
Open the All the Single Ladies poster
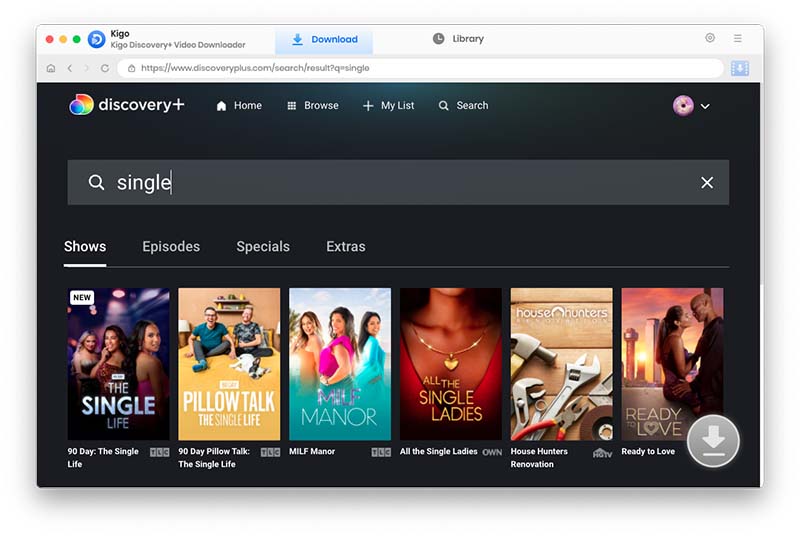pyautogui.click(x=451, y=364)
